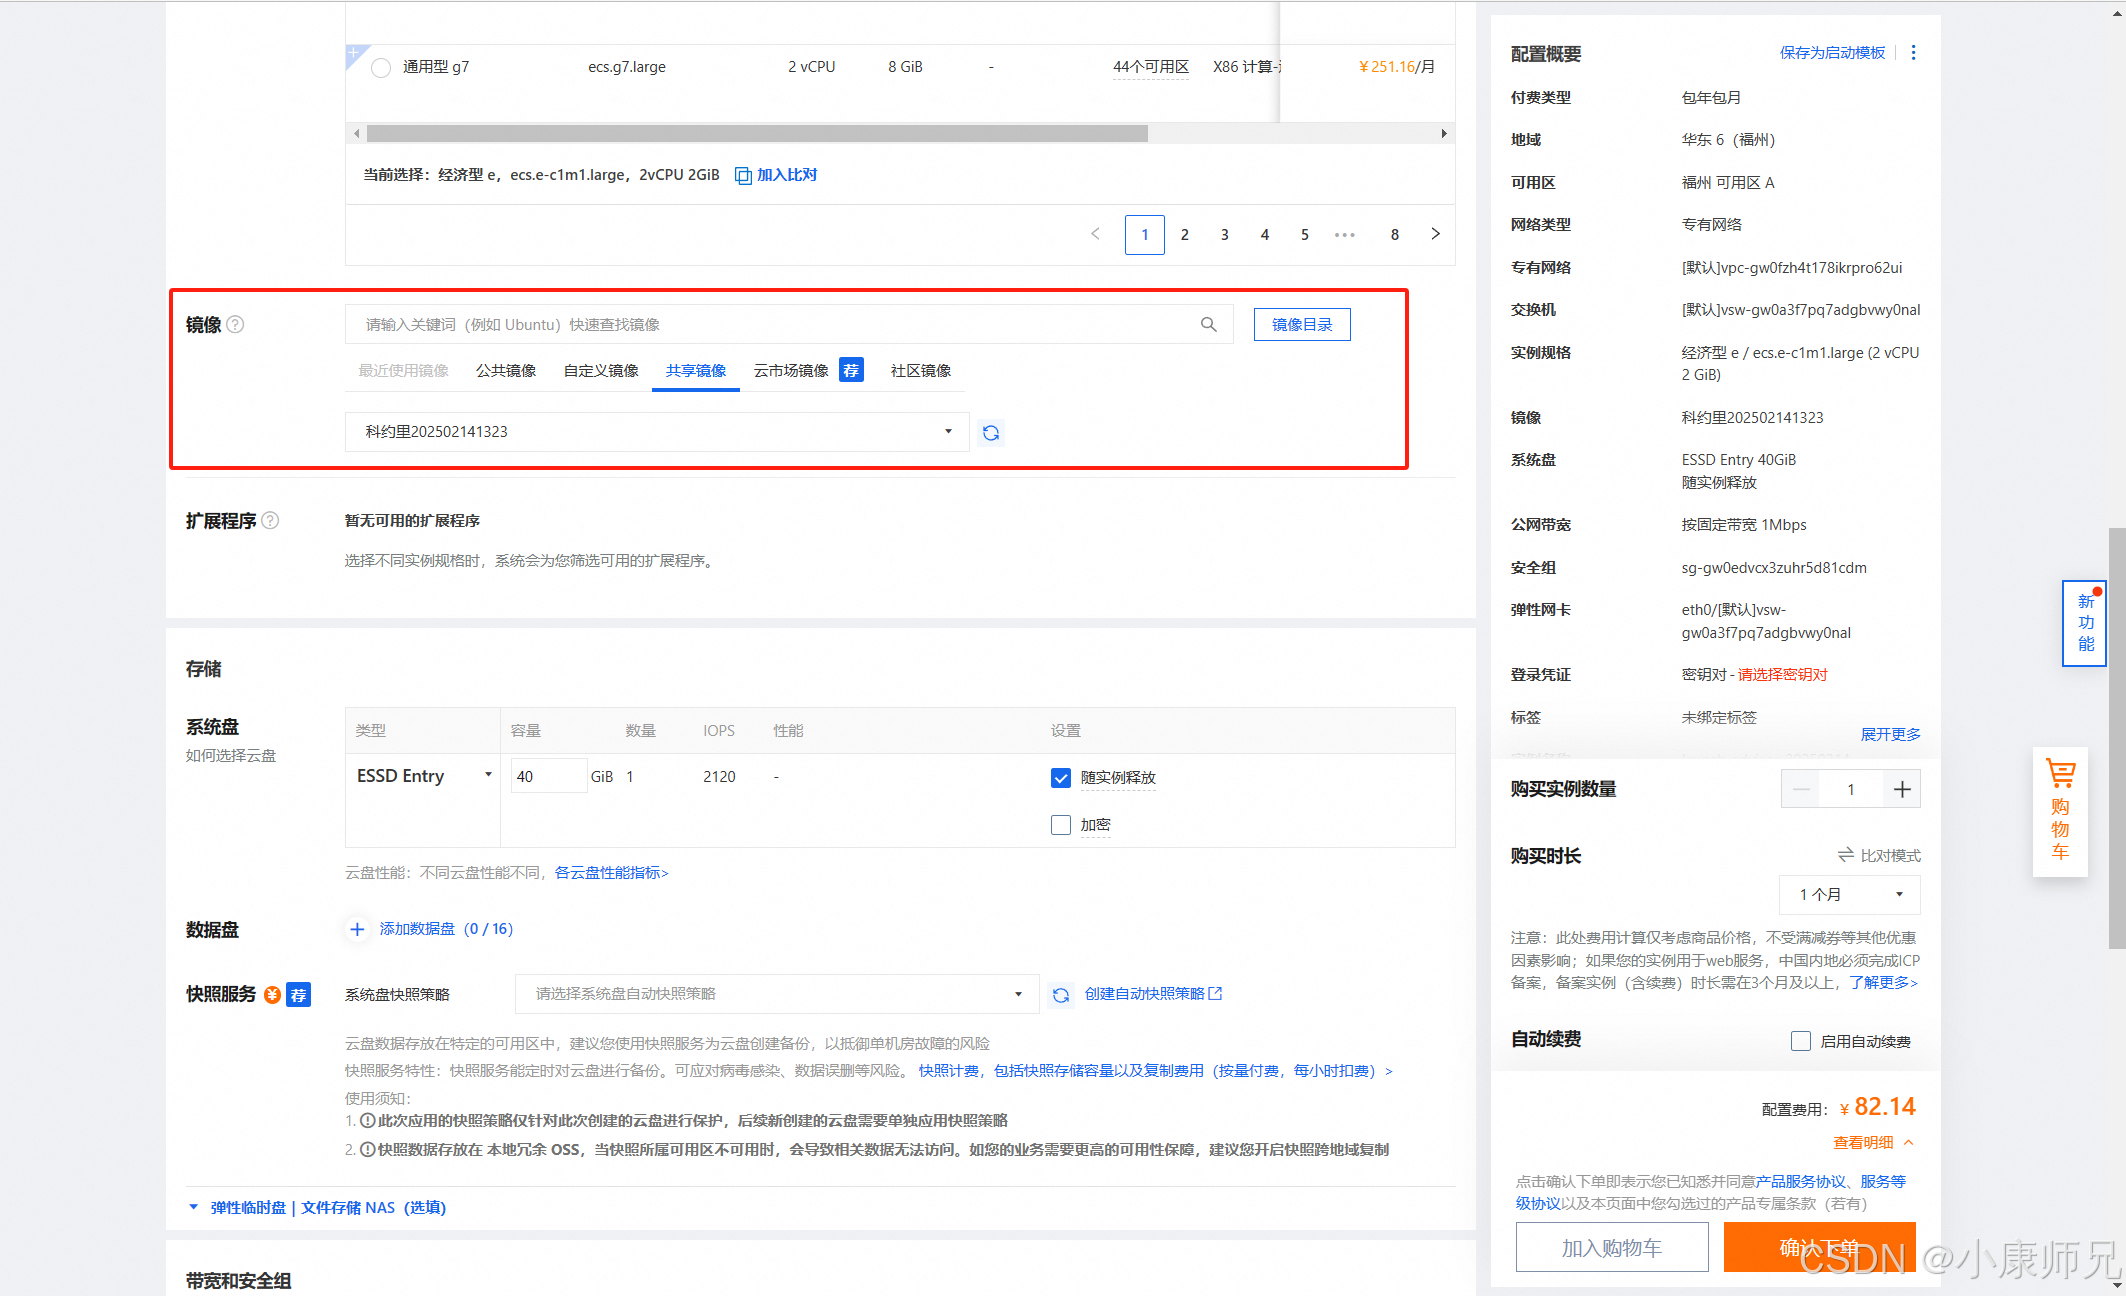Image resolution: width=2126 pixels, height=1296 pixels.
Task: Open the 购物车 shopping cart icon
Action: tap(2060, 775)
